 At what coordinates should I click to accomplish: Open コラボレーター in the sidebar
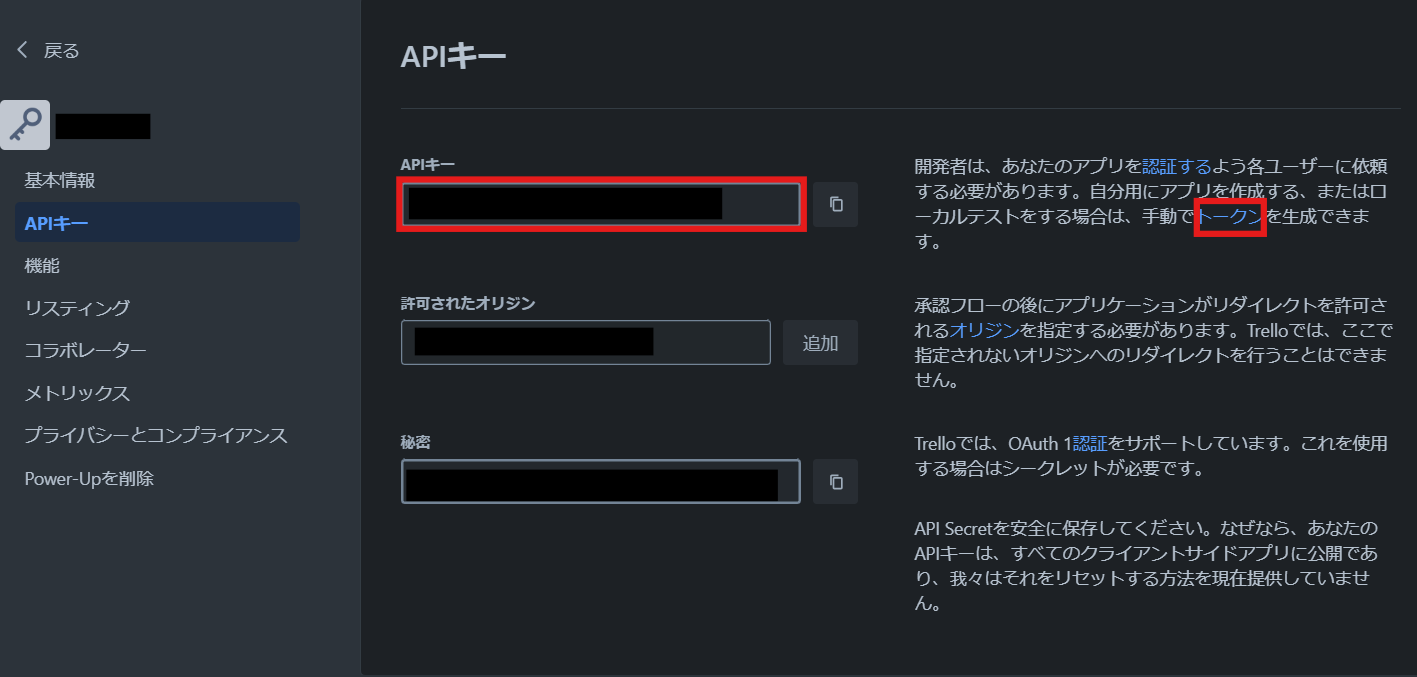pos(85,350)
